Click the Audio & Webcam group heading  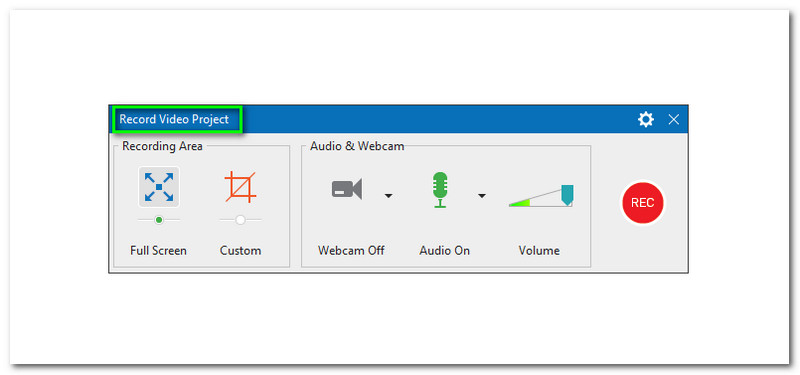coord(357,146)
